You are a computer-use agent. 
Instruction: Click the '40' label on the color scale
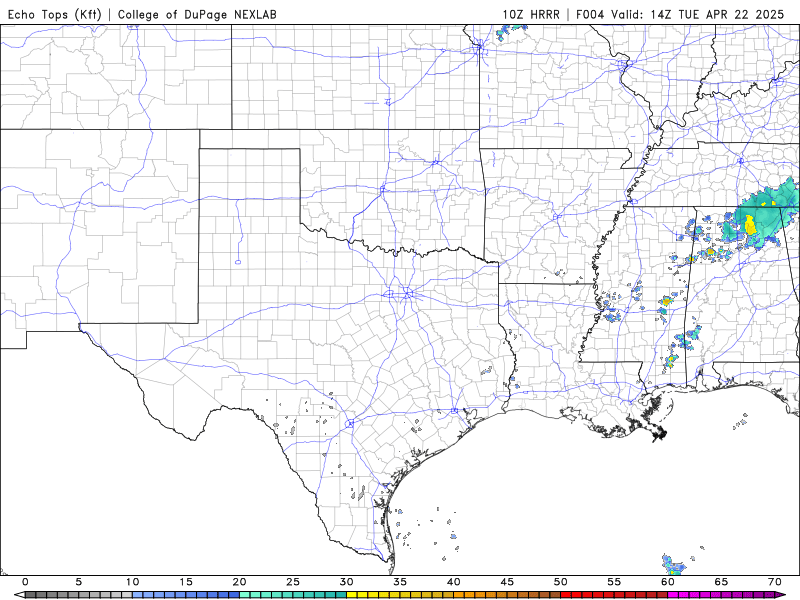(x=454, y=582)
